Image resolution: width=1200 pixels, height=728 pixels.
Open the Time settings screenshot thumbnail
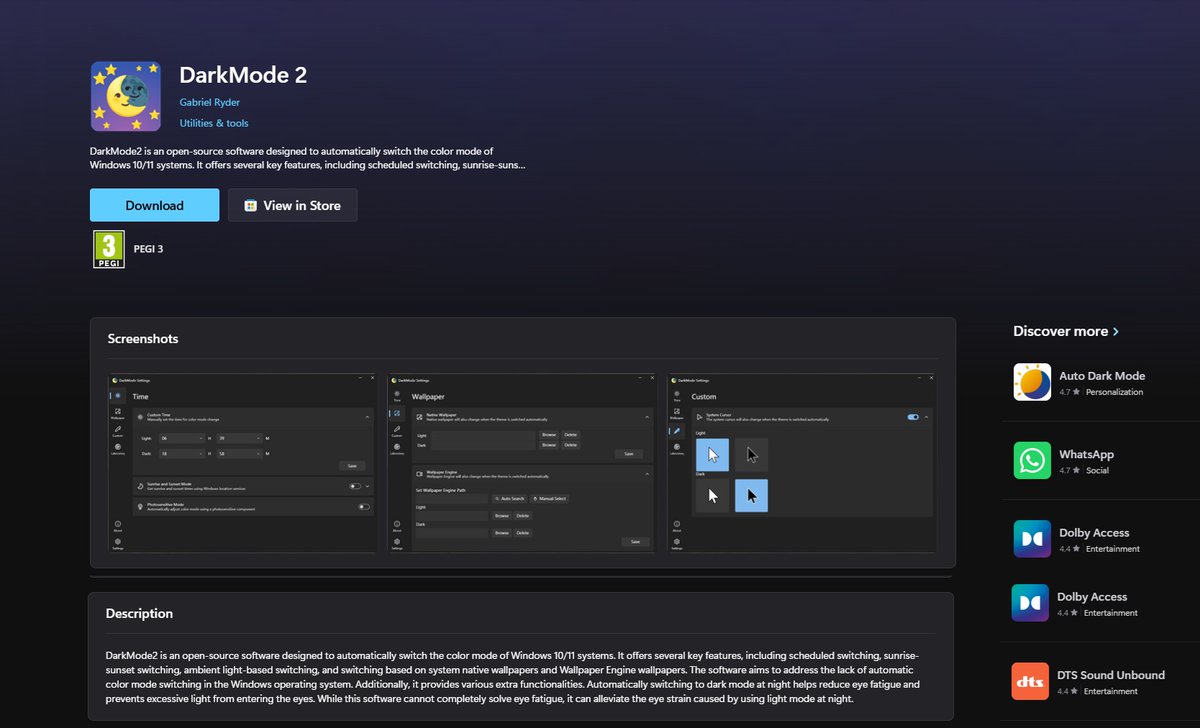[243, 463]
